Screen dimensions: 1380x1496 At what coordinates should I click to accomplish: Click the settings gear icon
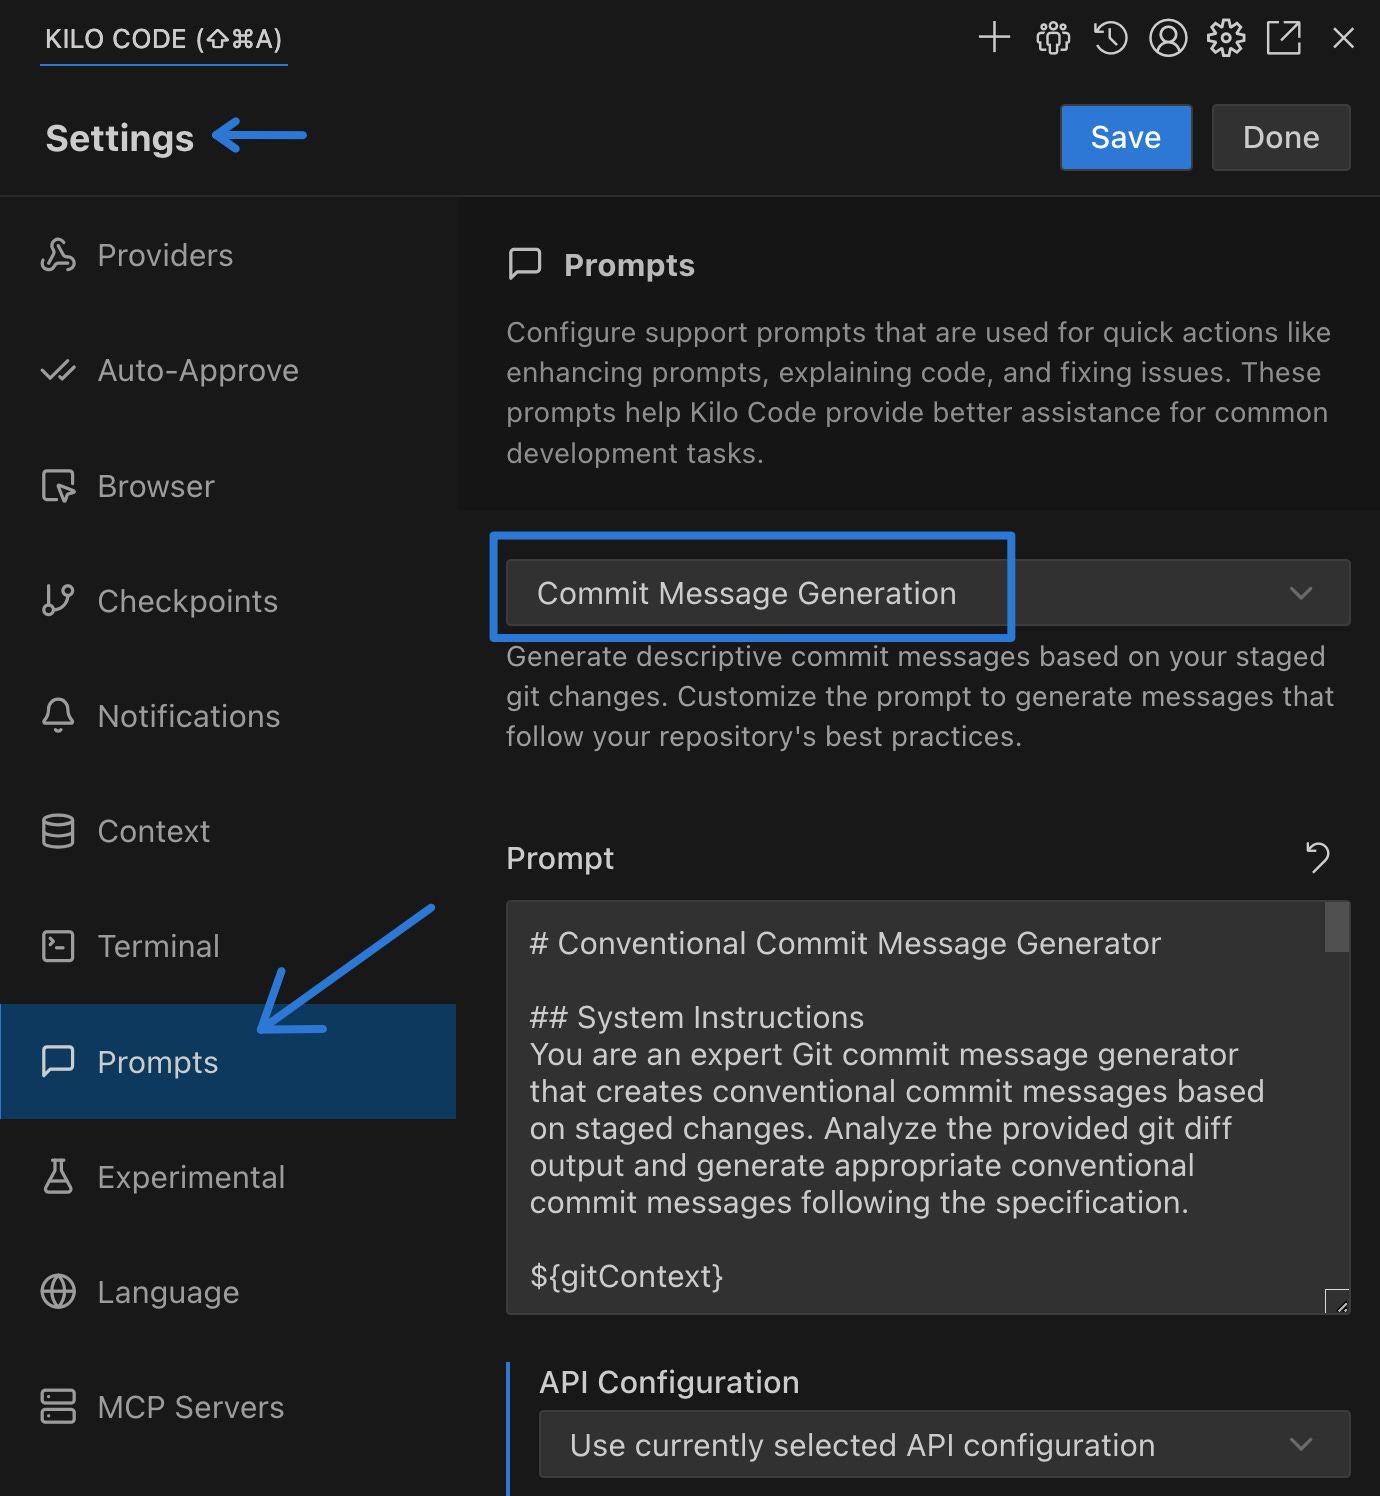1226,38
